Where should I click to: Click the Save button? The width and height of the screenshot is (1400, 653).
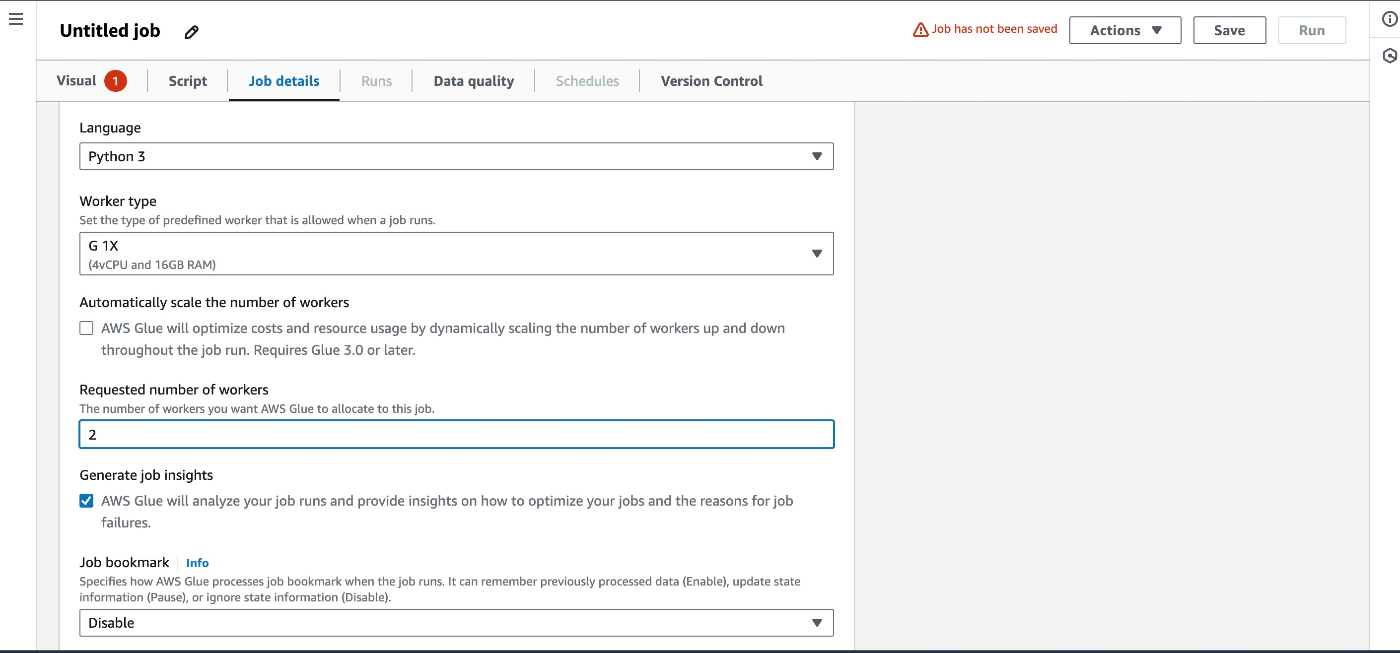click(1229, 30)
